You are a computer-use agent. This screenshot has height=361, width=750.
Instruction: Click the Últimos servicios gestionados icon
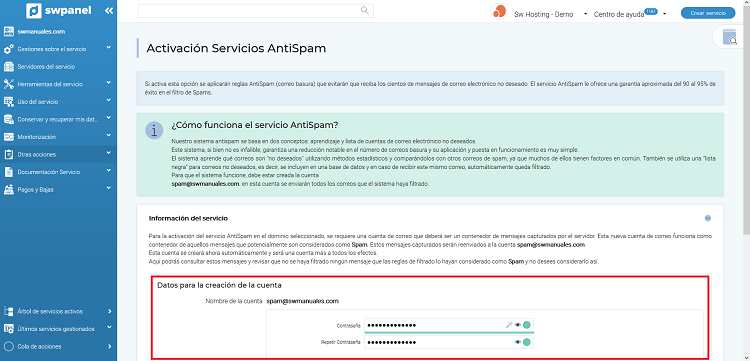coord(9,329)
